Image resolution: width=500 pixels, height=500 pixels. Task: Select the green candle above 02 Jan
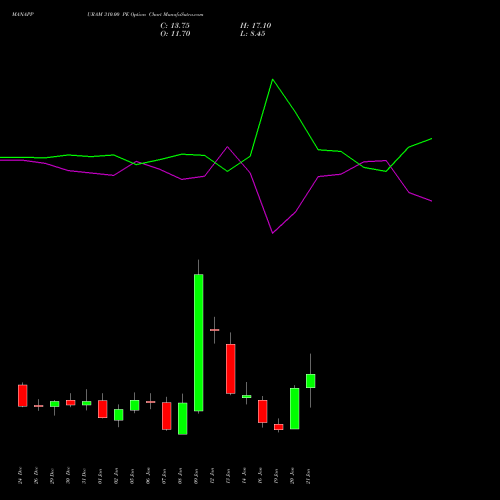click(x=119, y=415)
